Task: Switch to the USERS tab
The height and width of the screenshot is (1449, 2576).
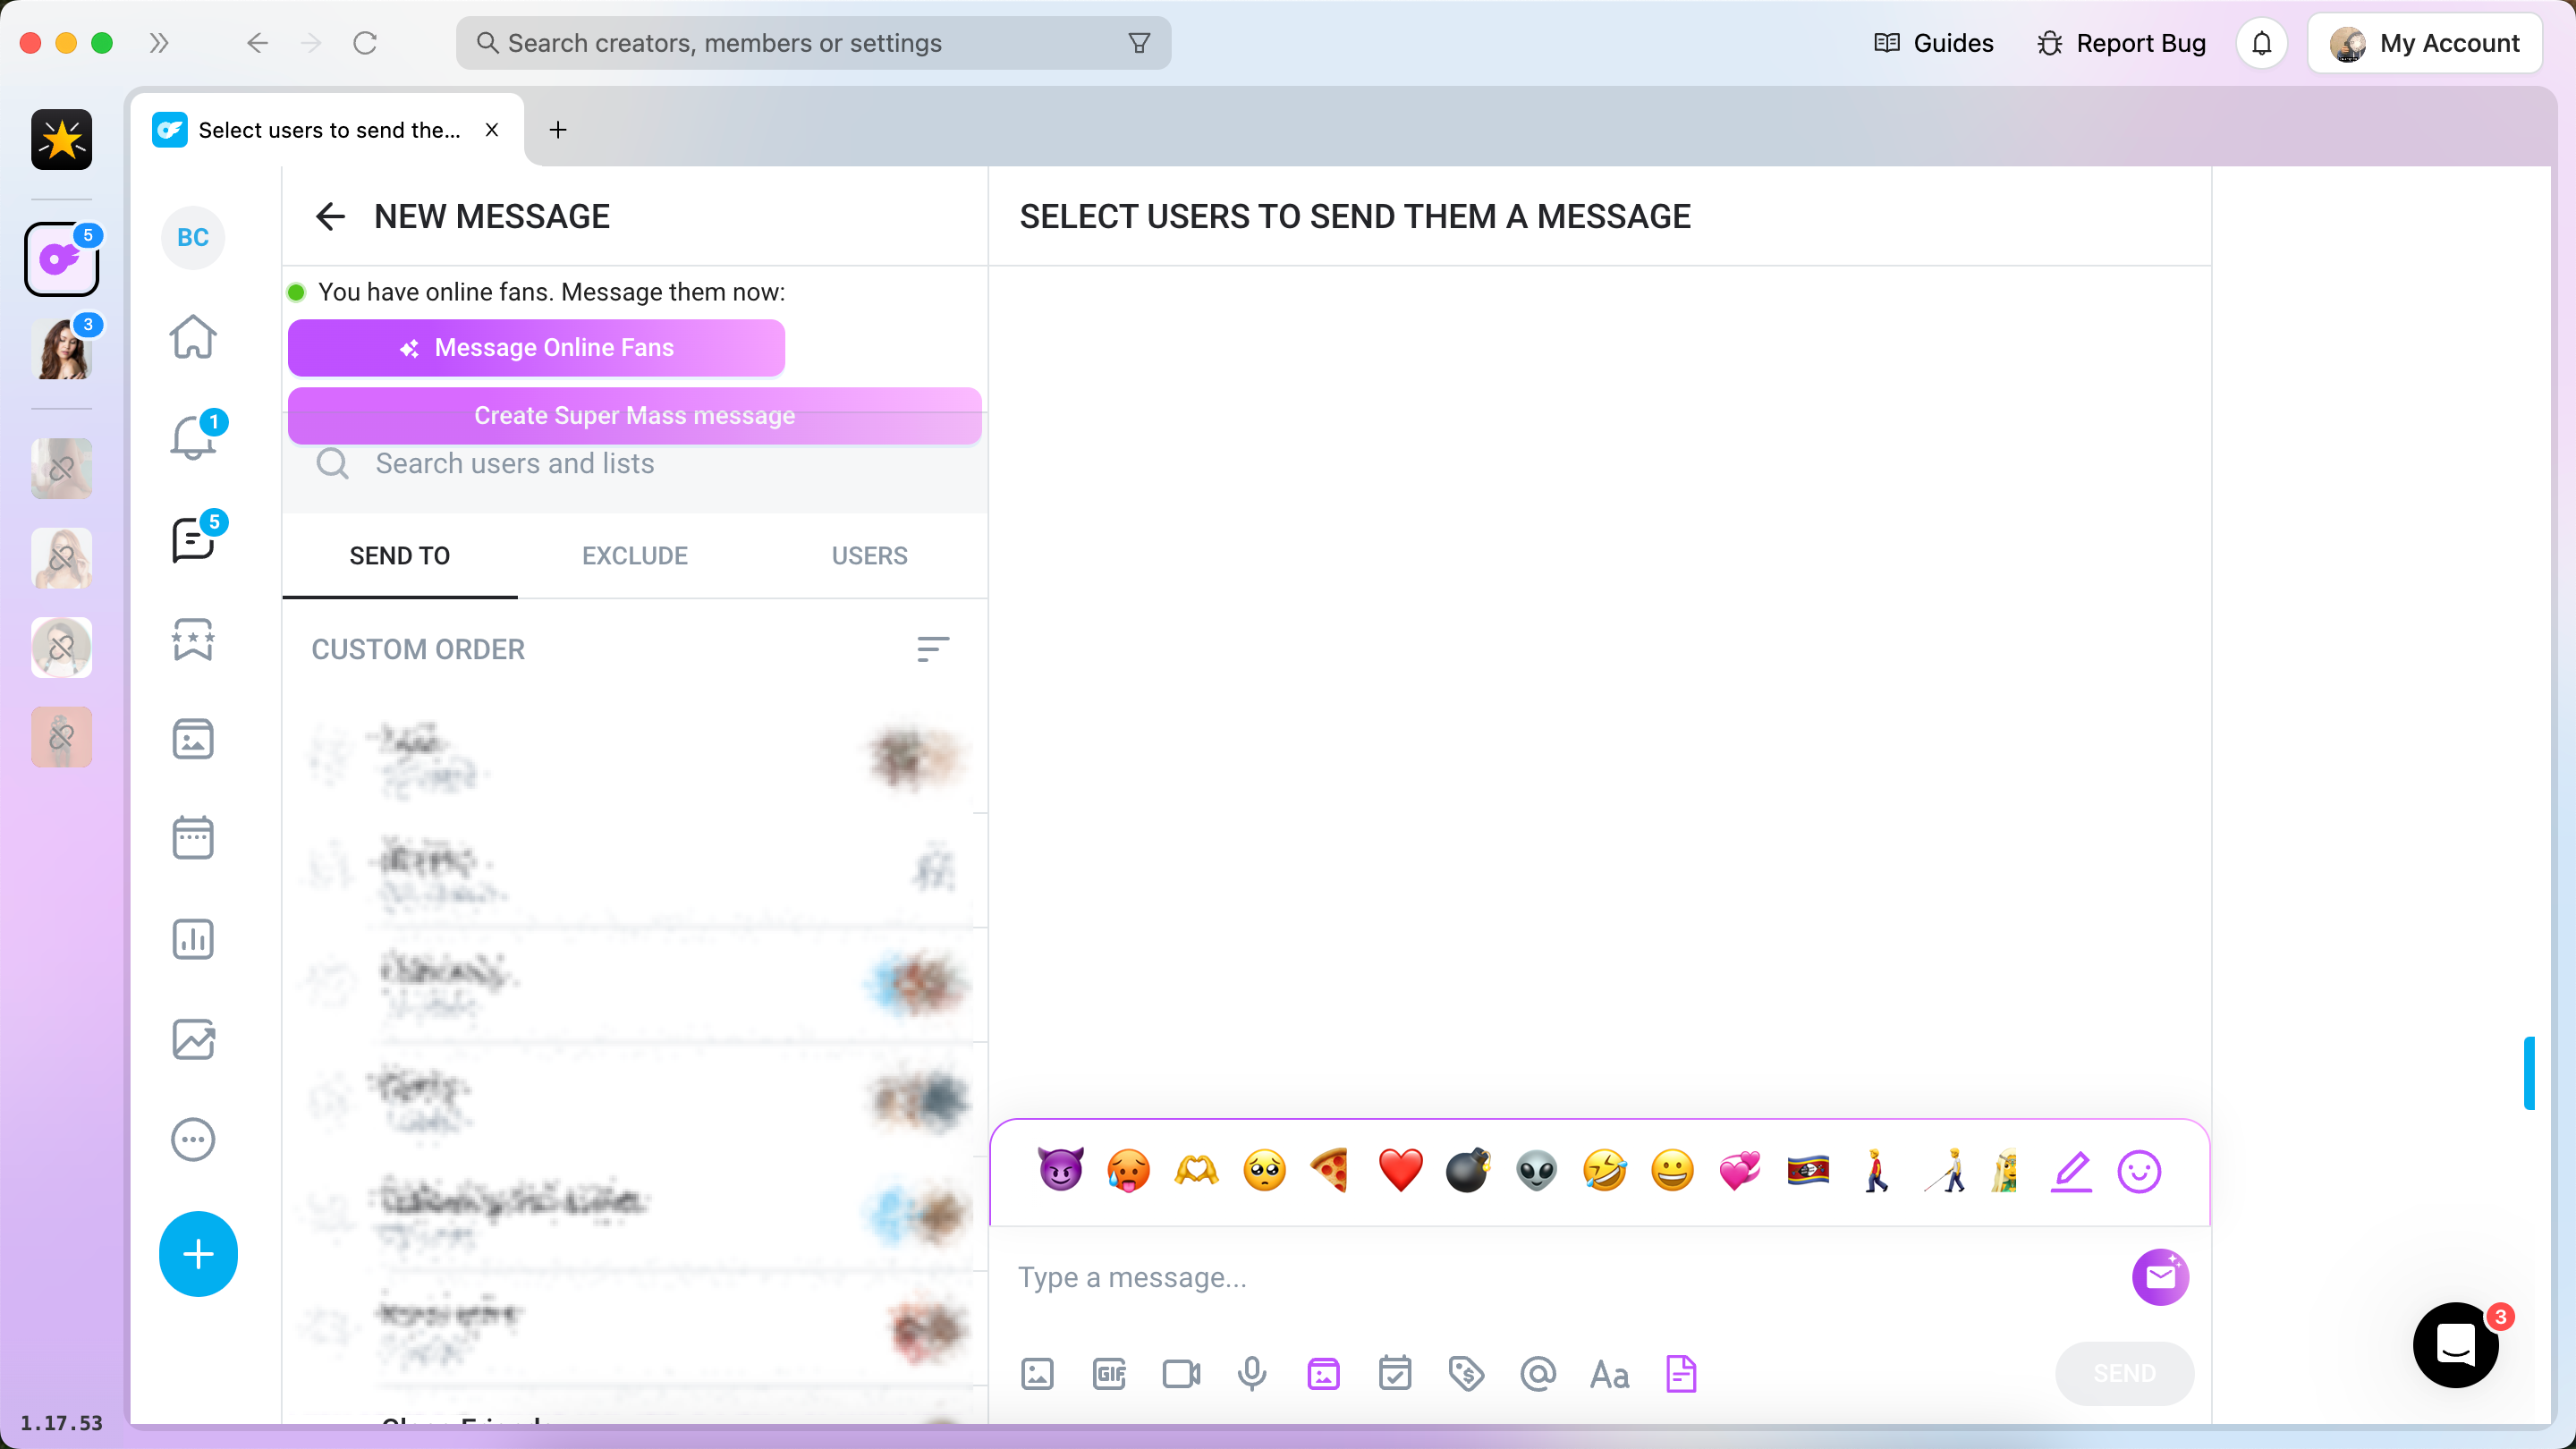Action: coord(869,555)
